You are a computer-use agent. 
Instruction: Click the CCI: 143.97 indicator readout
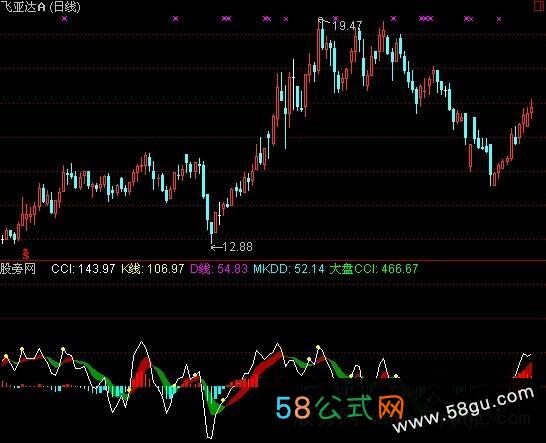coord(83,269)
